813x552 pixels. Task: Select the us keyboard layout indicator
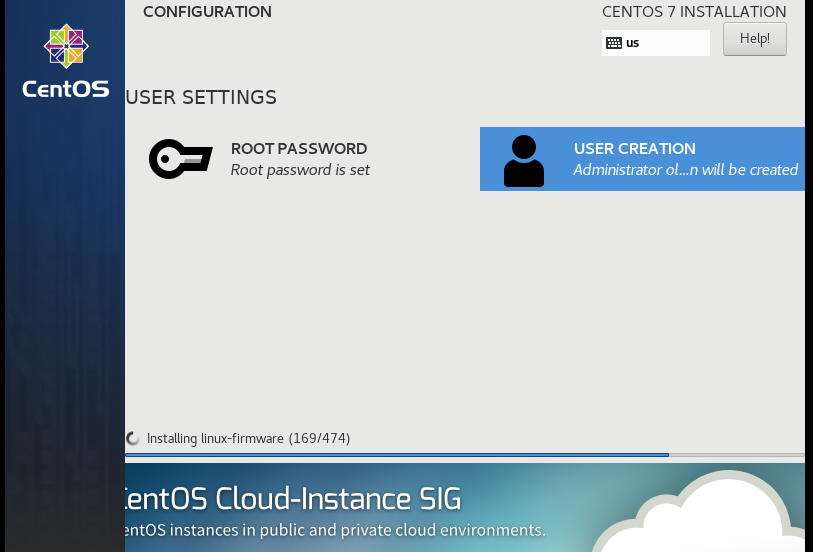pyautogui.click(x=655, y=43)
